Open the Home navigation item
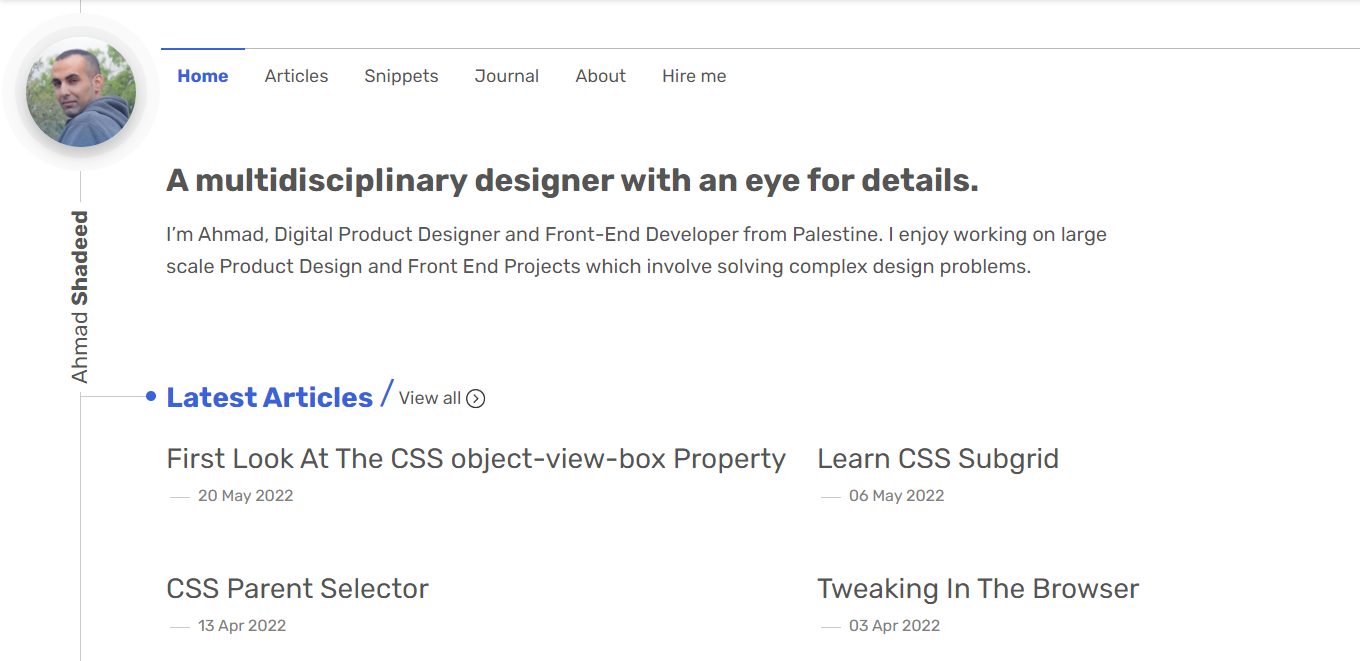 pyautogui.click(x=203, y=76)
